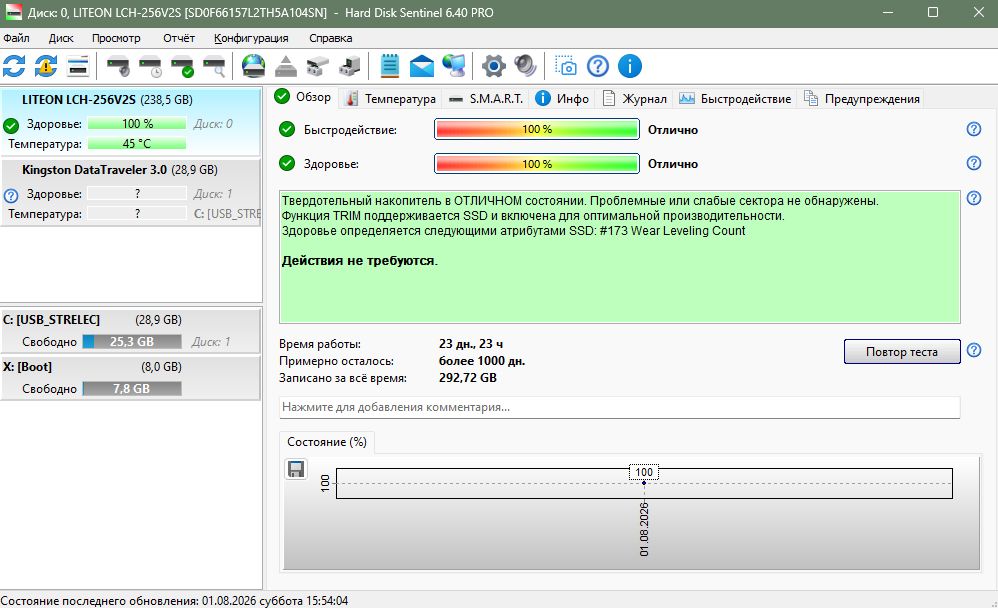The height and width of the screenshot is (608, 998).
Task: Click the disk with green checkmark icon
Action: click(182, 66)
